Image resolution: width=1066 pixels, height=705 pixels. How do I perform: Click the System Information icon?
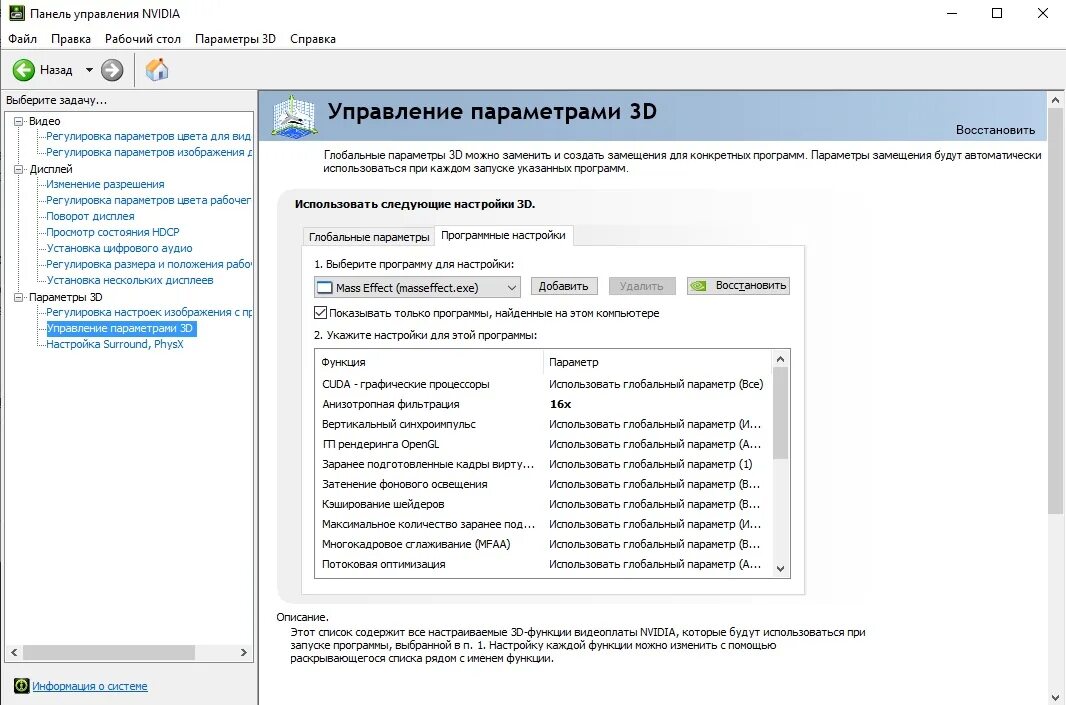[22, 685]
